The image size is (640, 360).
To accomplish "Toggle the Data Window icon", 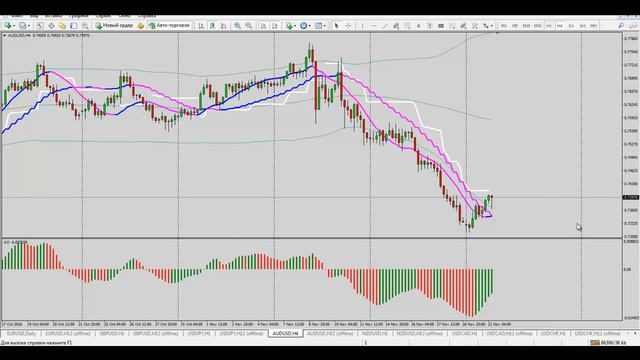I will (x=51, y=26).
